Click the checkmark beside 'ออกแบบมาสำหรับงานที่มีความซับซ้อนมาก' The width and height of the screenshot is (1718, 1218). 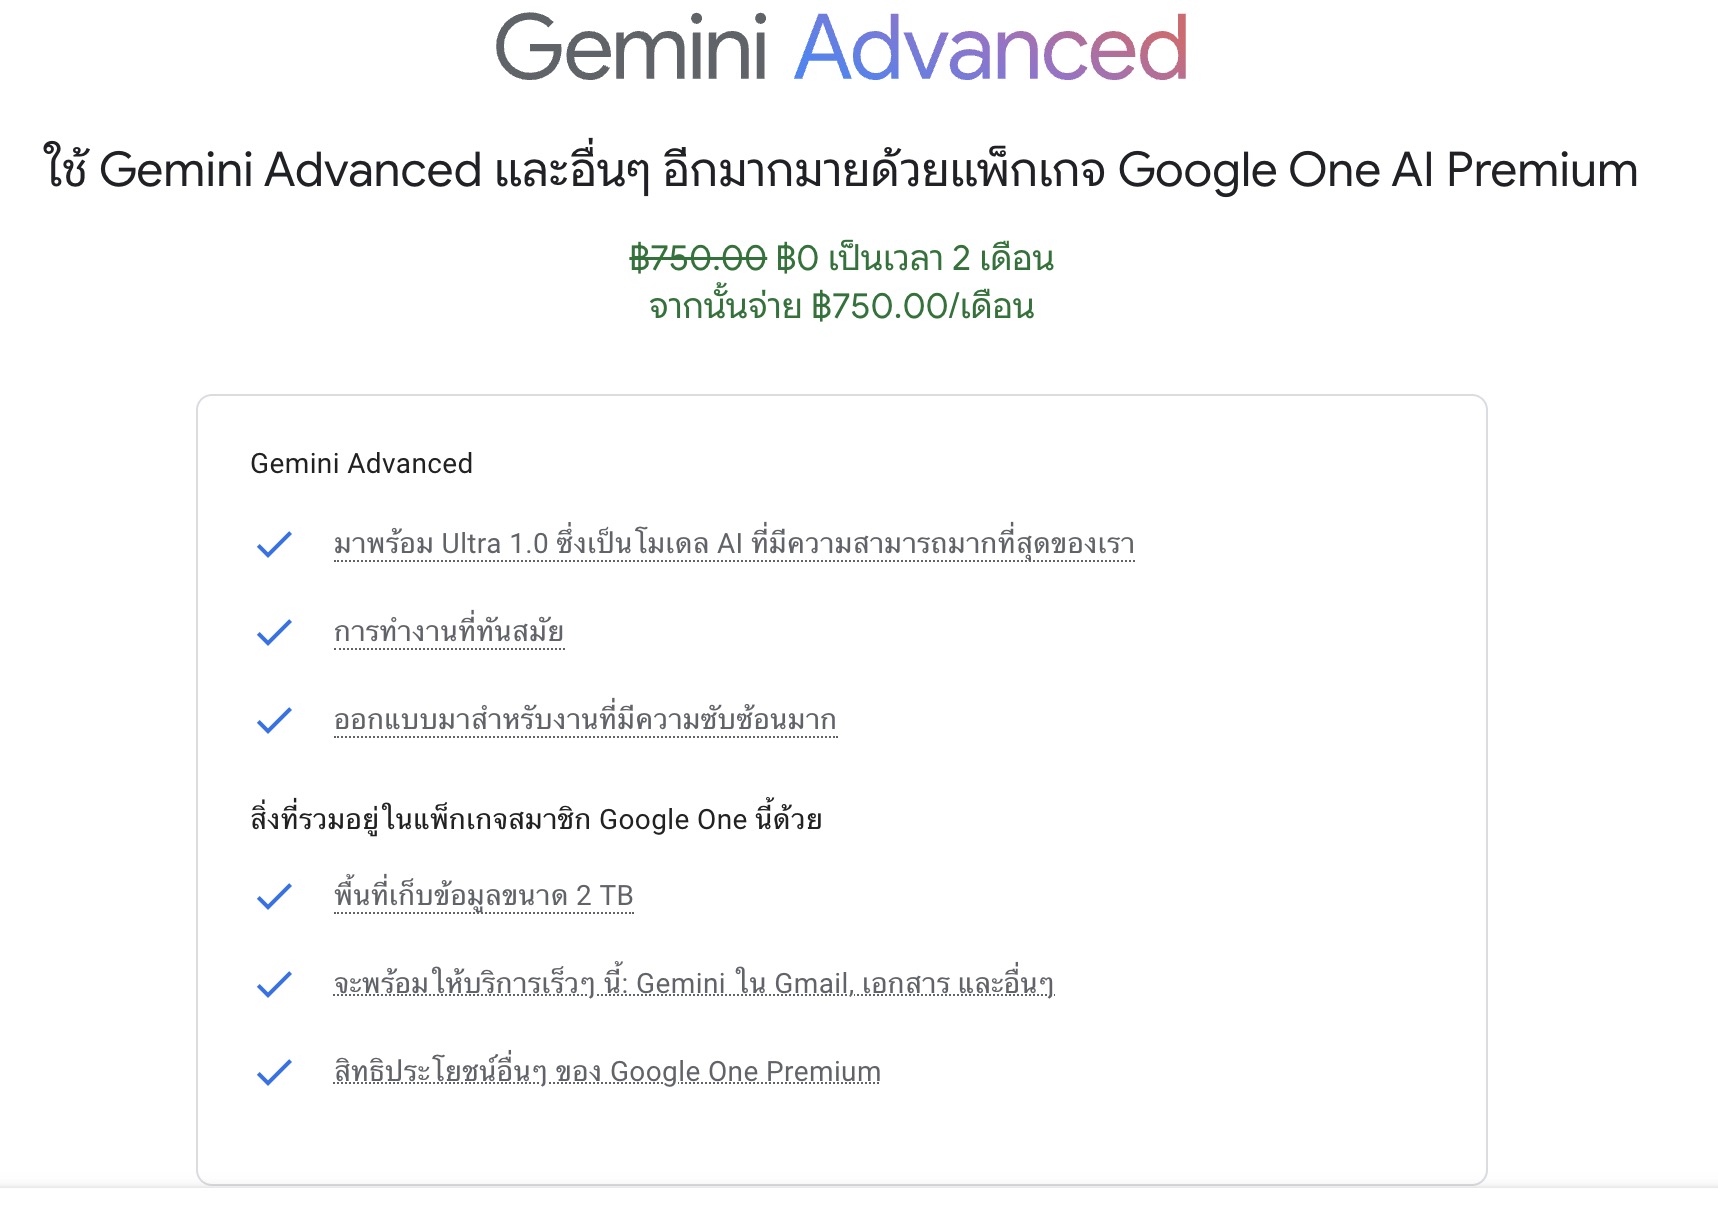tap(274, 720)
